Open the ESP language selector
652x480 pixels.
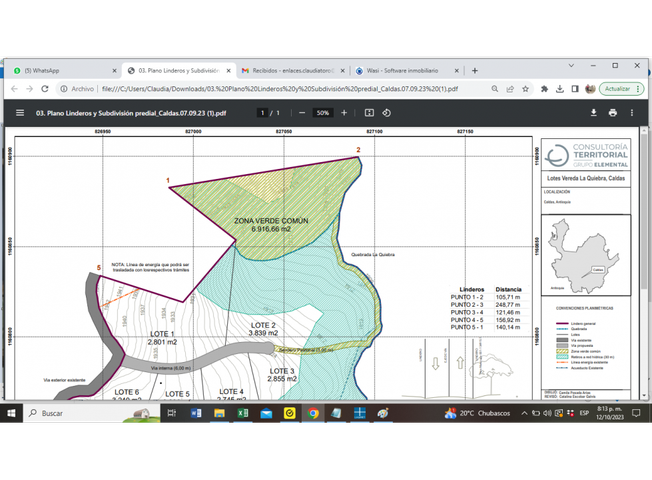584,413
